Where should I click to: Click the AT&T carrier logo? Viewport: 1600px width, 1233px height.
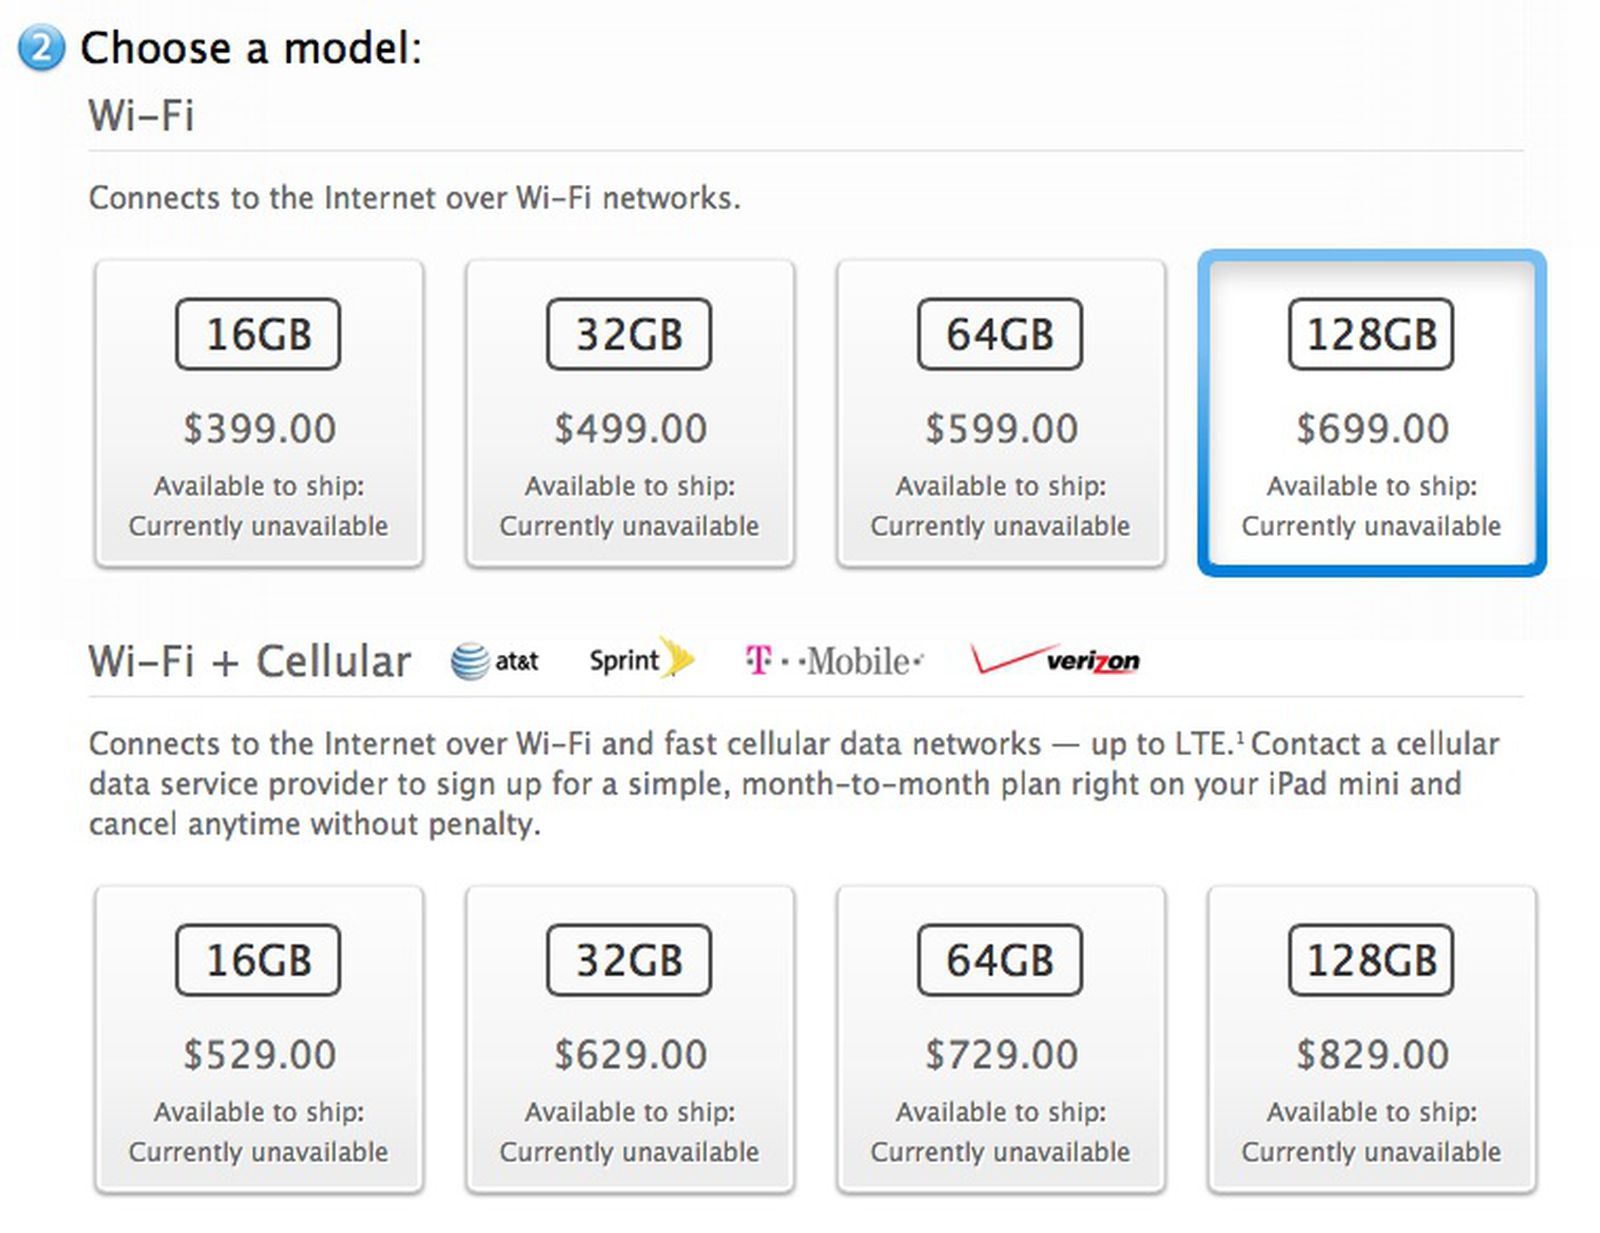[x=495, y=661]
